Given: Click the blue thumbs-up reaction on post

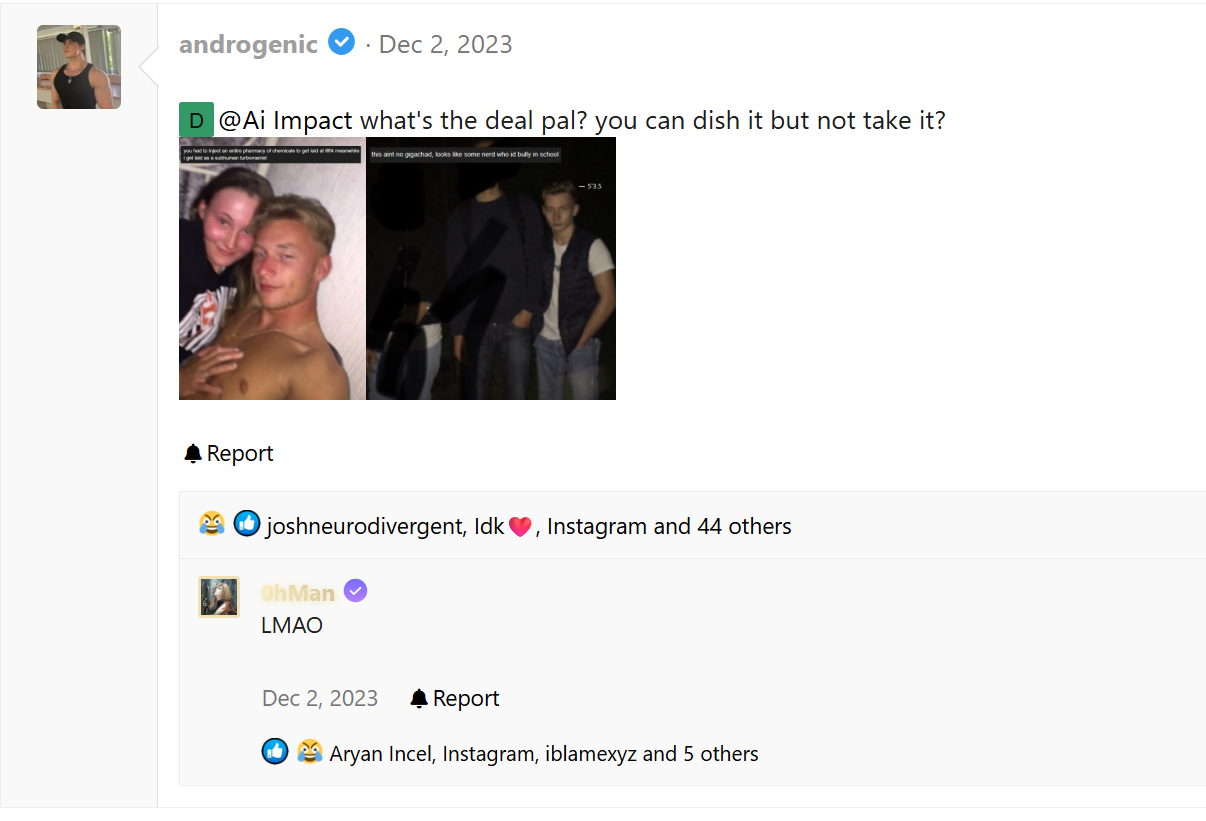Looking at the screenshot, I should point(247,524).
